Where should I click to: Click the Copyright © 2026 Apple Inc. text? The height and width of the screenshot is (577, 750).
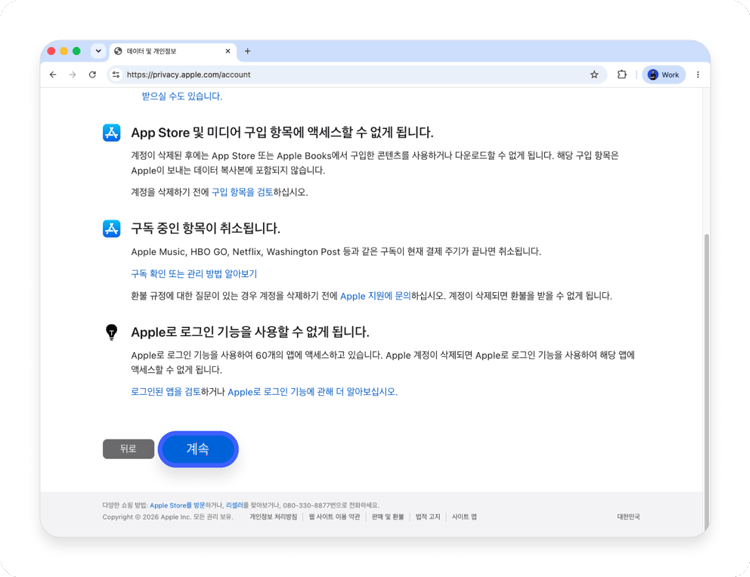pos(167,517)
